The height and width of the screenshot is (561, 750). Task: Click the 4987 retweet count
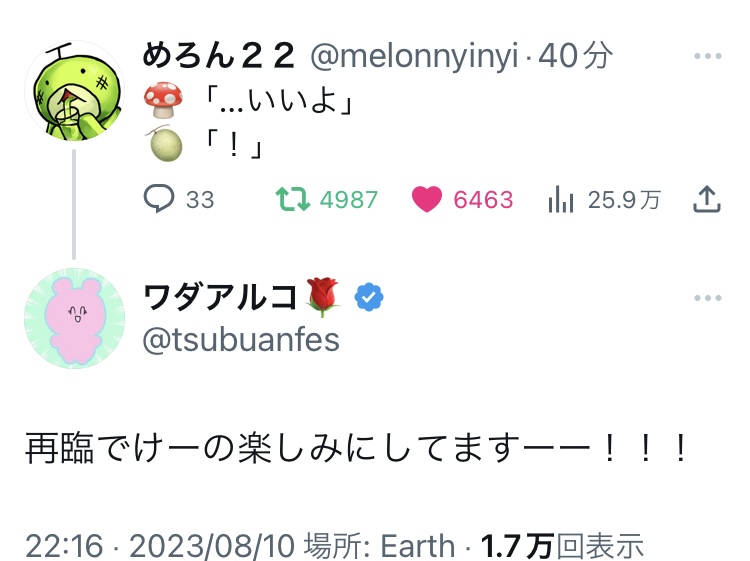pos(349,200)
